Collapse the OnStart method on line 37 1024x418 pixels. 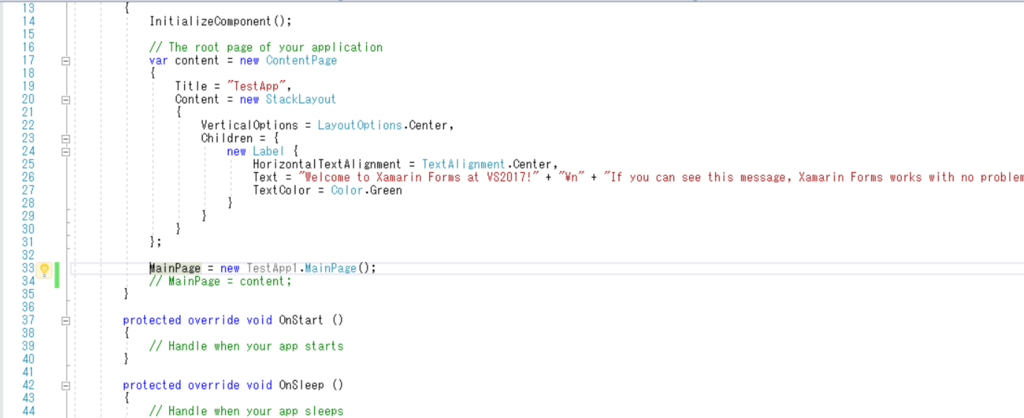(x=65, y=321)
